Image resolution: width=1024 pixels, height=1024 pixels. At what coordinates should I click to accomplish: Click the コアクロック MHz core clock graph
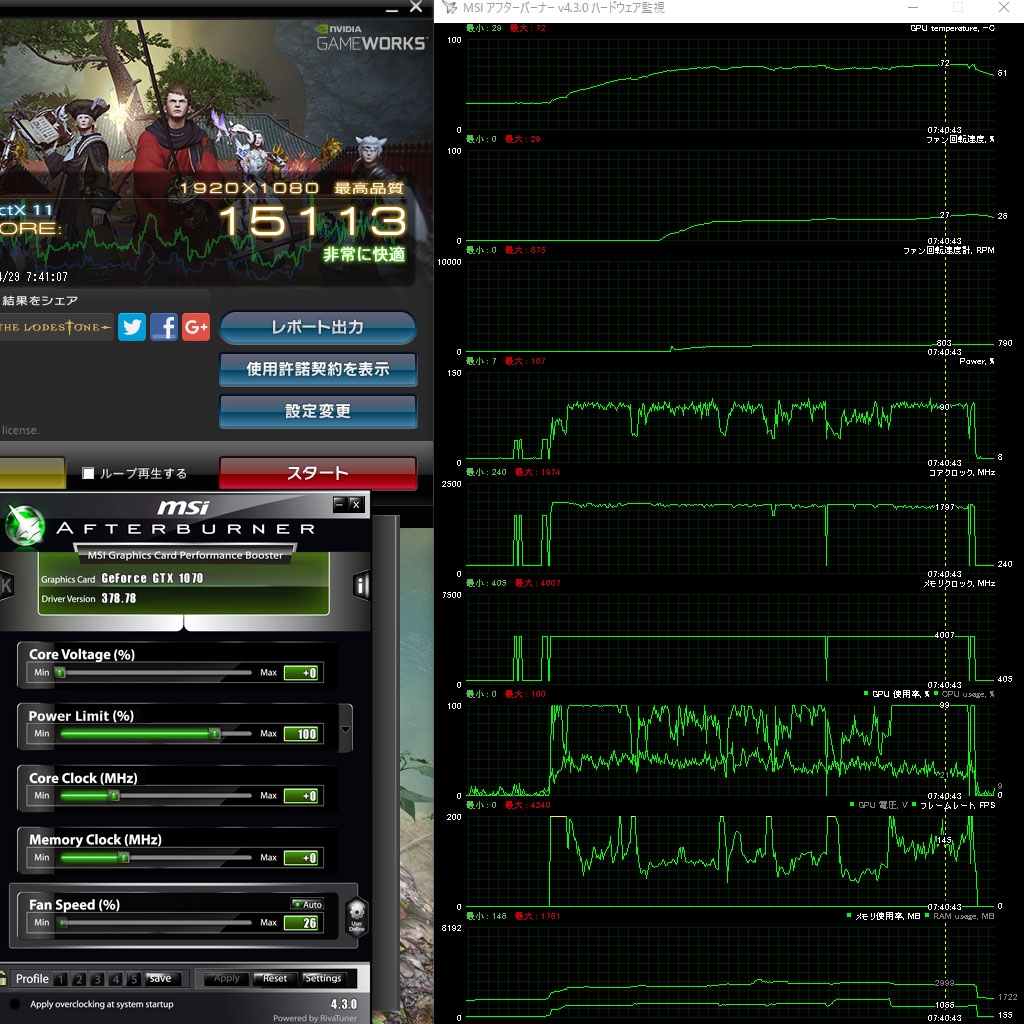click(730, 529)
